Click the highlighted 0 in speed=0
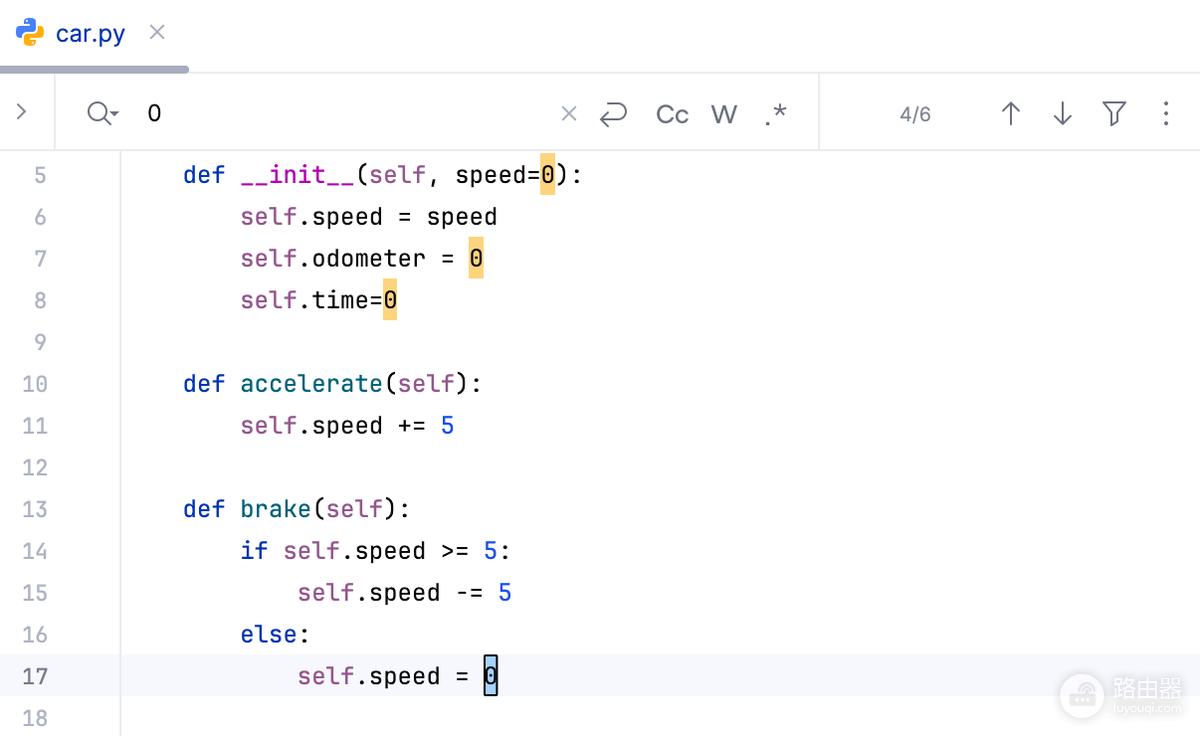This screenshot has height=736, width=1200. (547, 175)
